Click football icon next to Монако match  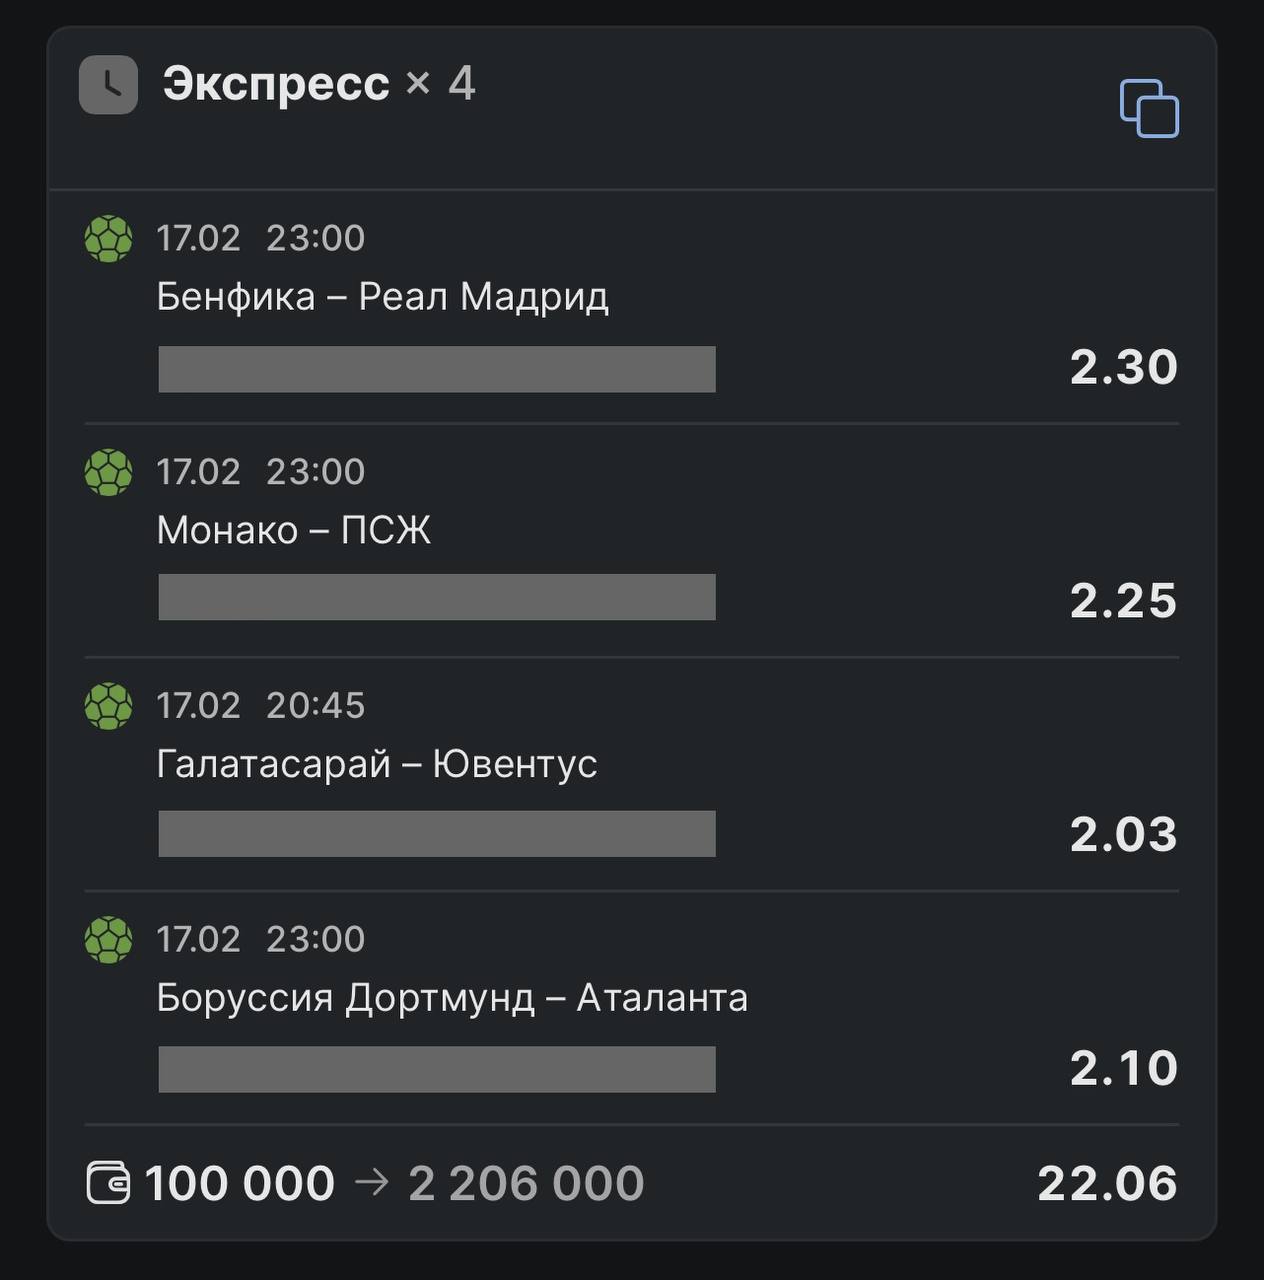click(x=108, y=473)
